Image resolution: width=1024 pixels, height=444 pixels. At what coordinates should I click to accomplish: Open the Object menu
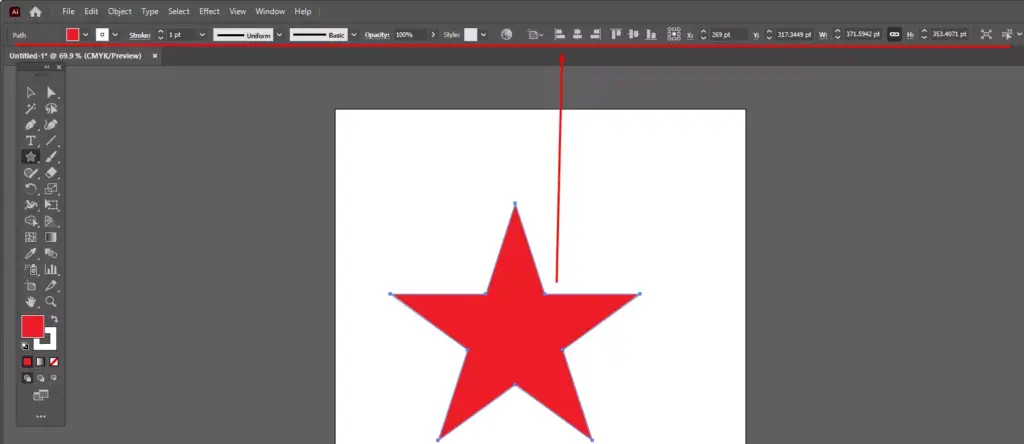coord(120,11)
